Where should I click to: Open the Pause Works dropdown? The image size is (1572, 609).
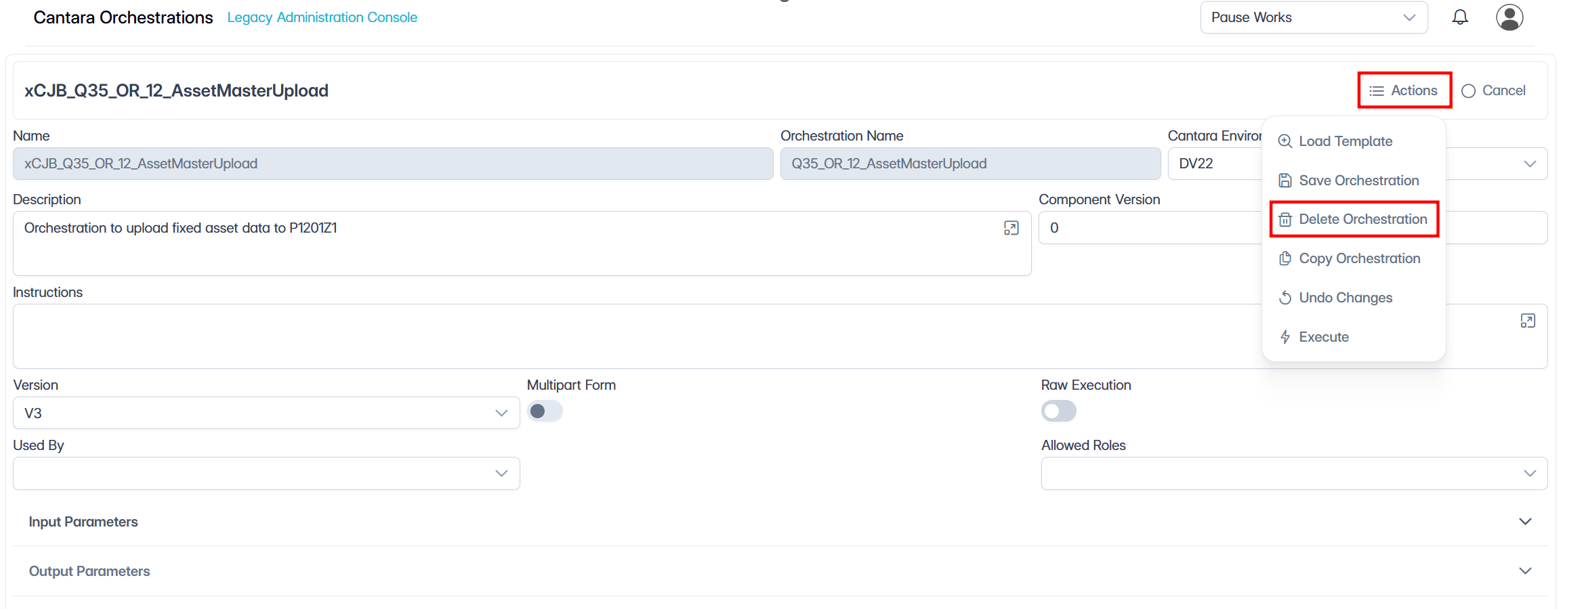click(x=1313, y=17)
